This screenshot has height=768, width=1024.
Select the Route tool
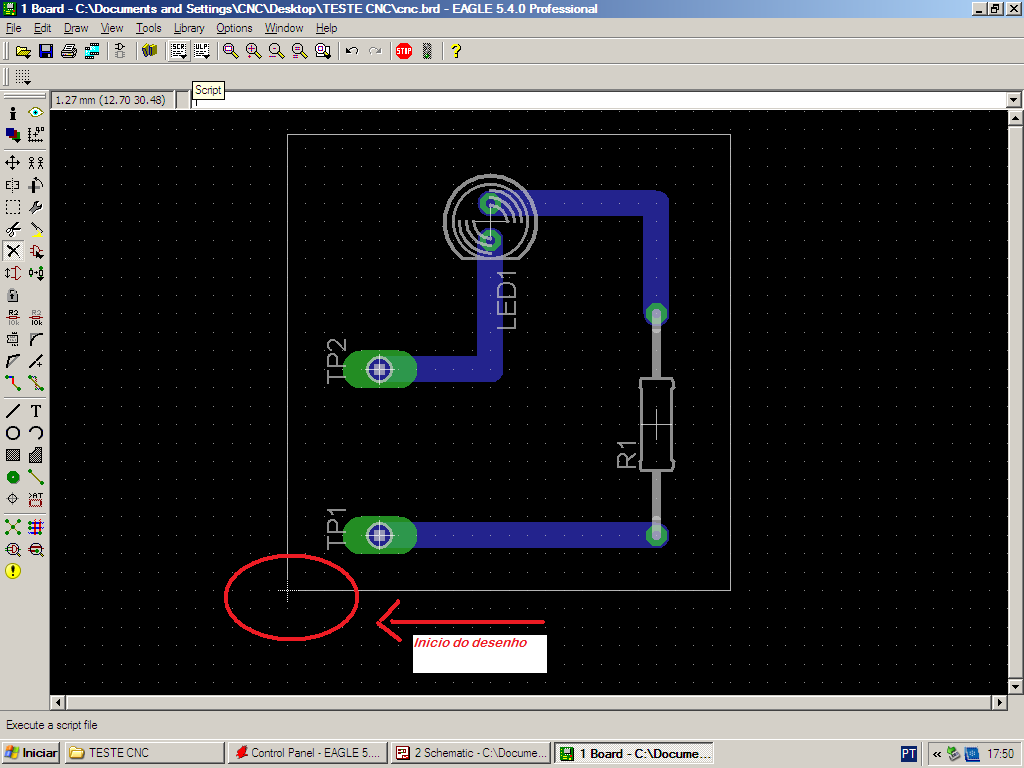(x=12, y=383)
